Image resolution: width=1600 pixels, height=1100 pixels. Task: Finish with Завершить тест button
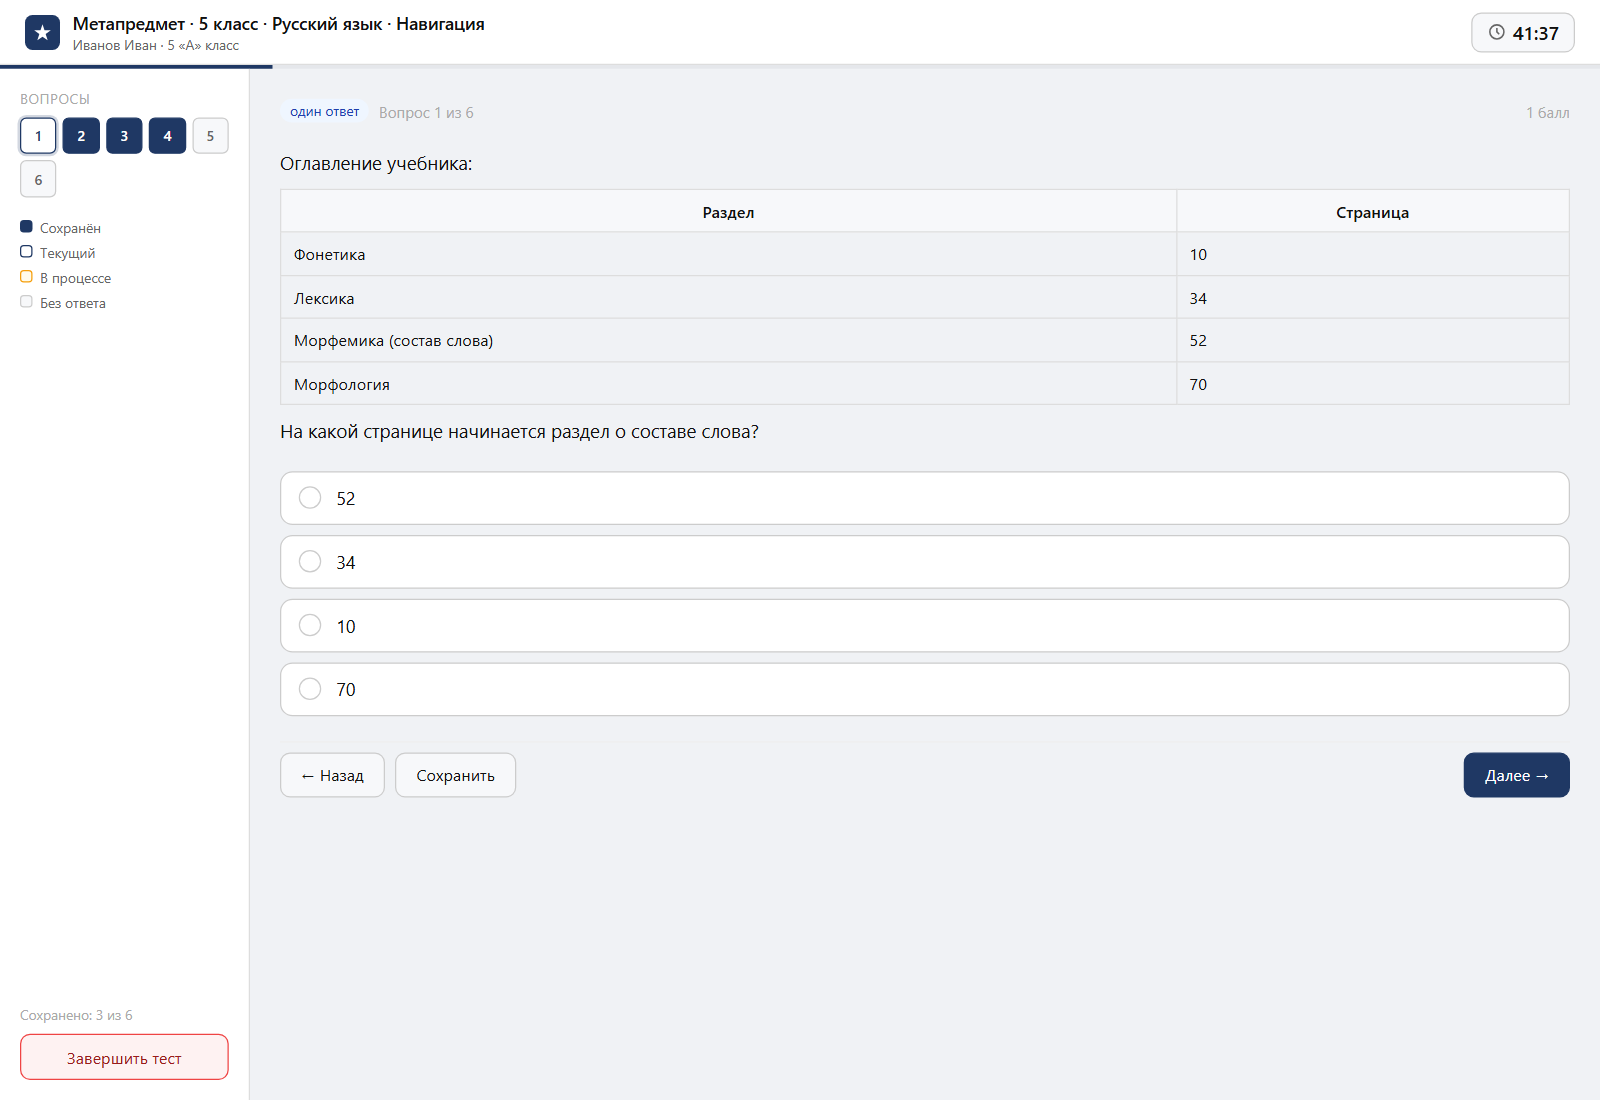pos(124,1057)
